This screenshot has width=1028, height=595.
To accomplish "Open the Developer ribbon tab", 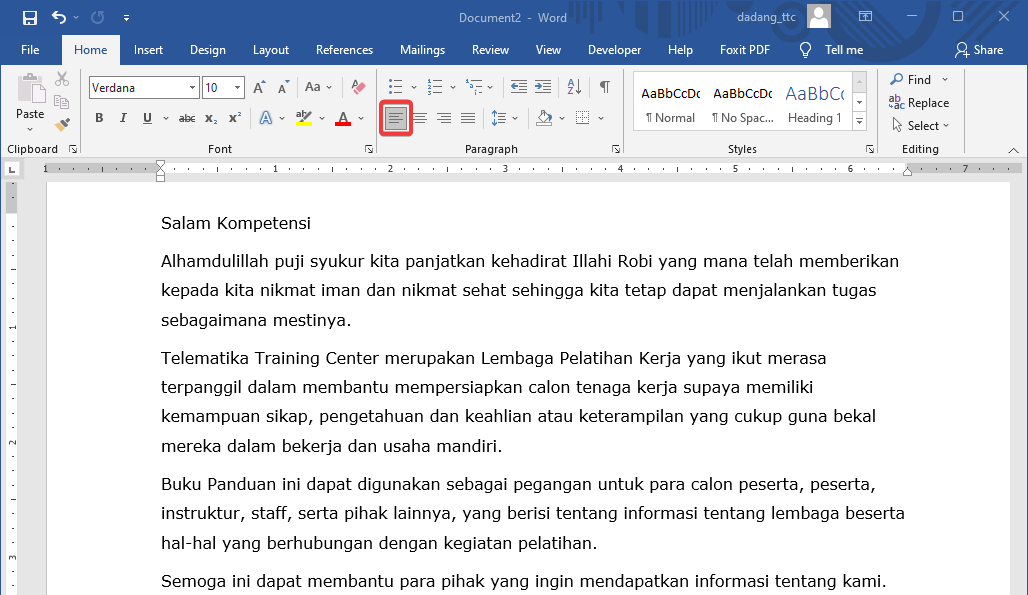I will [x=614, y=49].
